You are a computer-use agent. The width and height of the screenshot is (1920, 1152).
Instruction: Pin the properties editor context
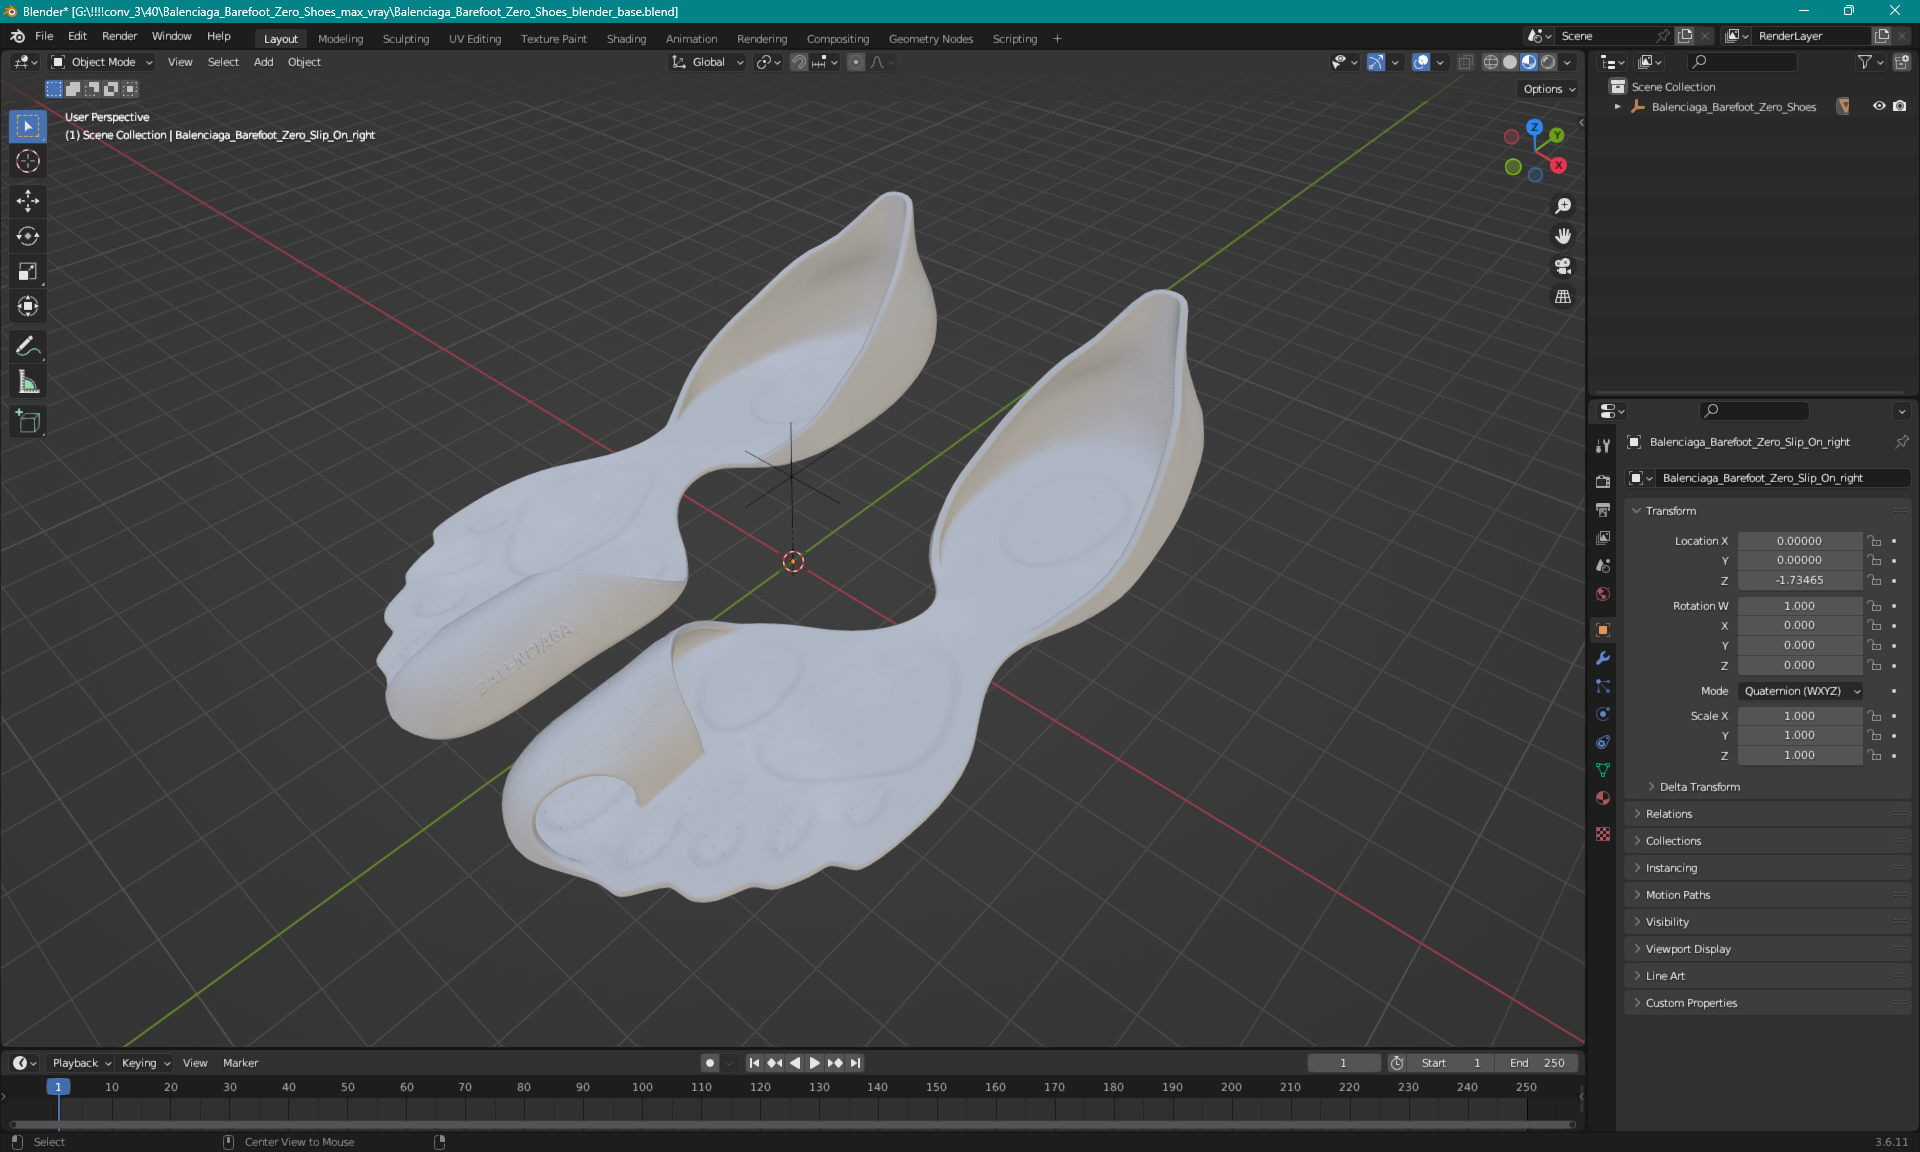(1901, 442)
